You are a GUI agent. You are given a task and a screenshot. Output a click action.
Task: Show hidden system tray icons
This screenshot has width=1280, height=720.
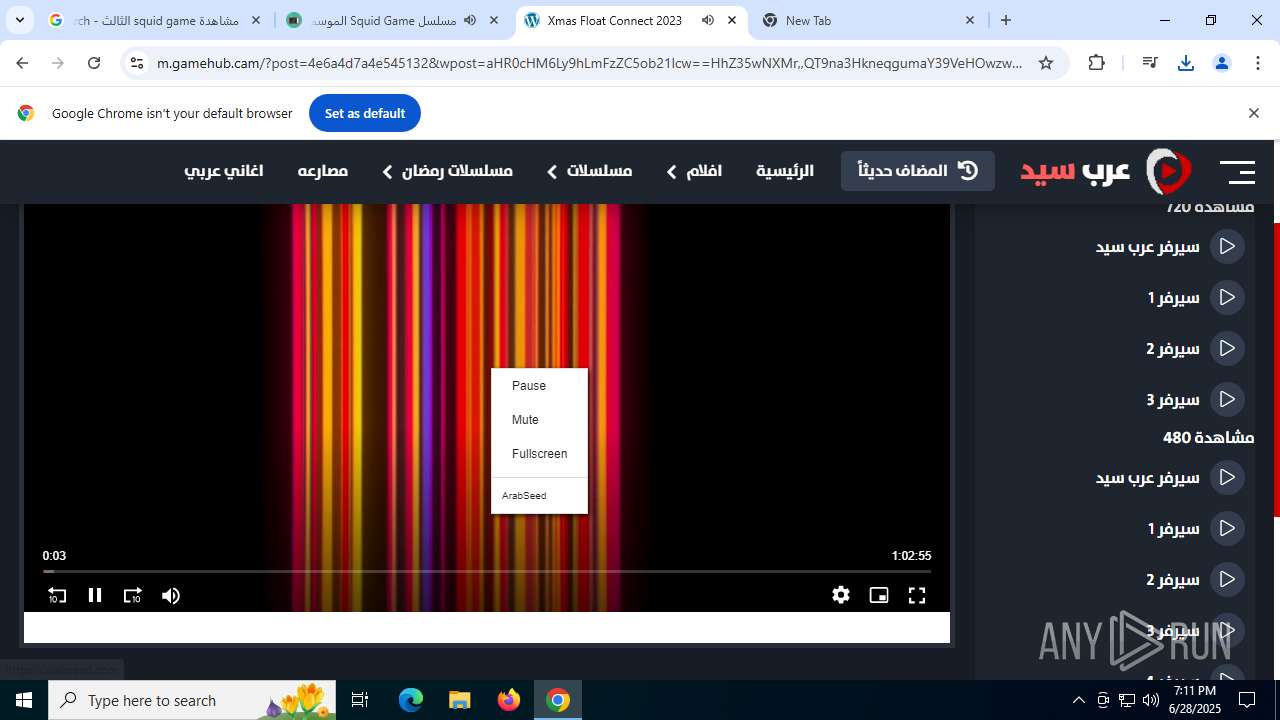coord(1078,700)
